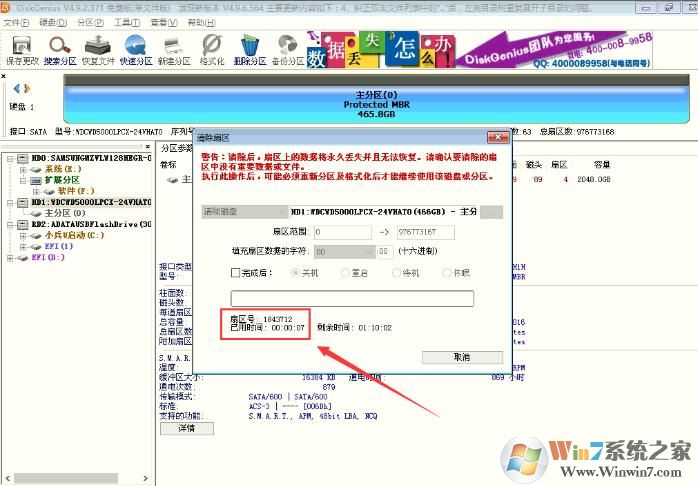The image size is (698, 486).
Task: Click the RD2 ADATA USB disk icon
Action: coord(23,224)
